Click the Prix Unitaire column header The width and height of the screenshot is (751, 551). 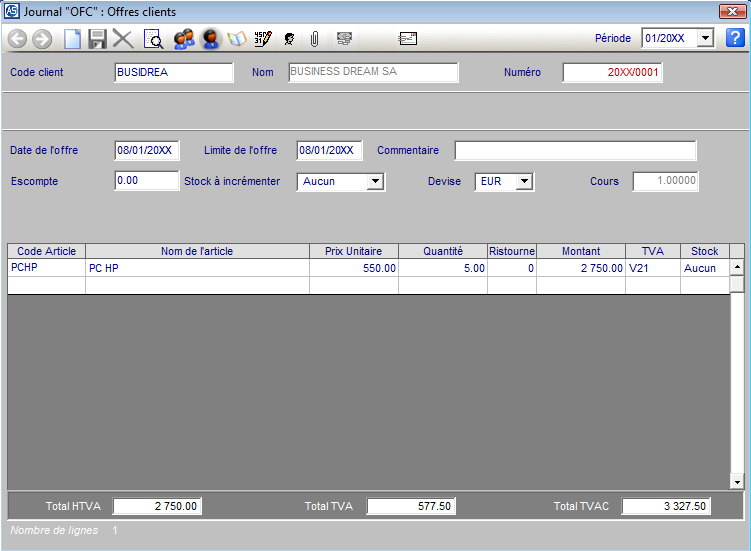(353, 251)
